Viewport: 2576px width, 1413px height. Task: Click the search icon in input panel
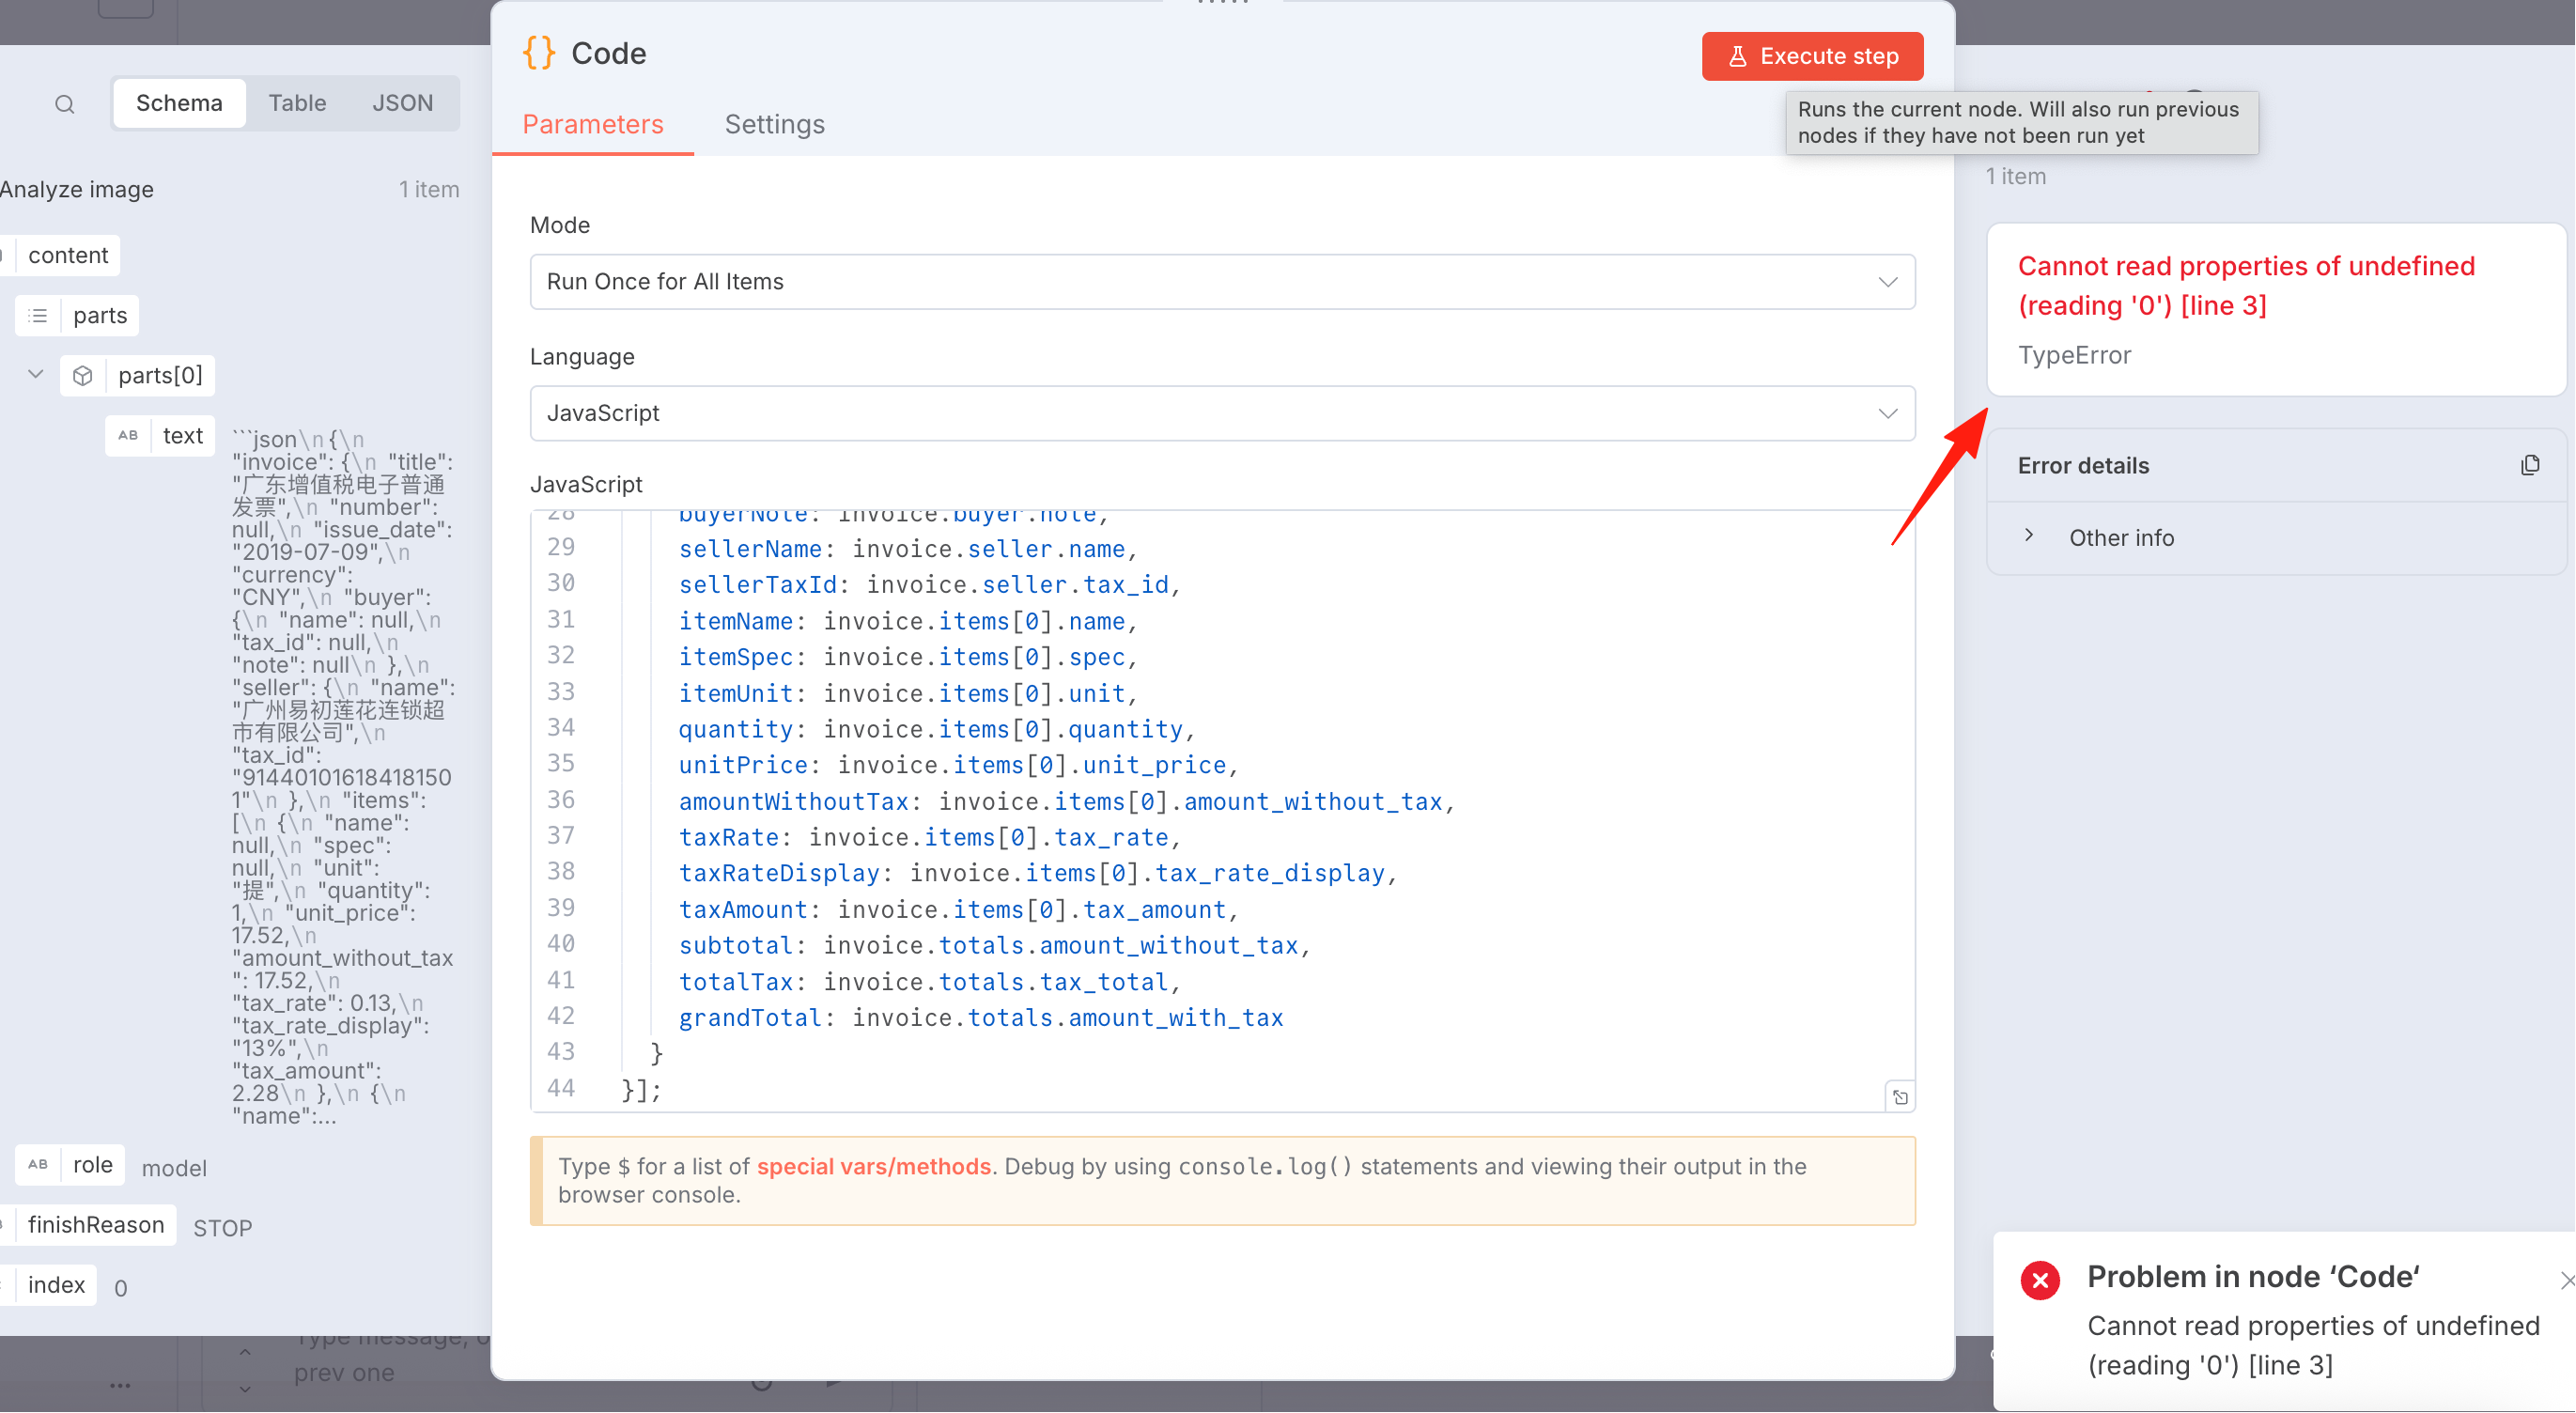[x=64, y=104]
